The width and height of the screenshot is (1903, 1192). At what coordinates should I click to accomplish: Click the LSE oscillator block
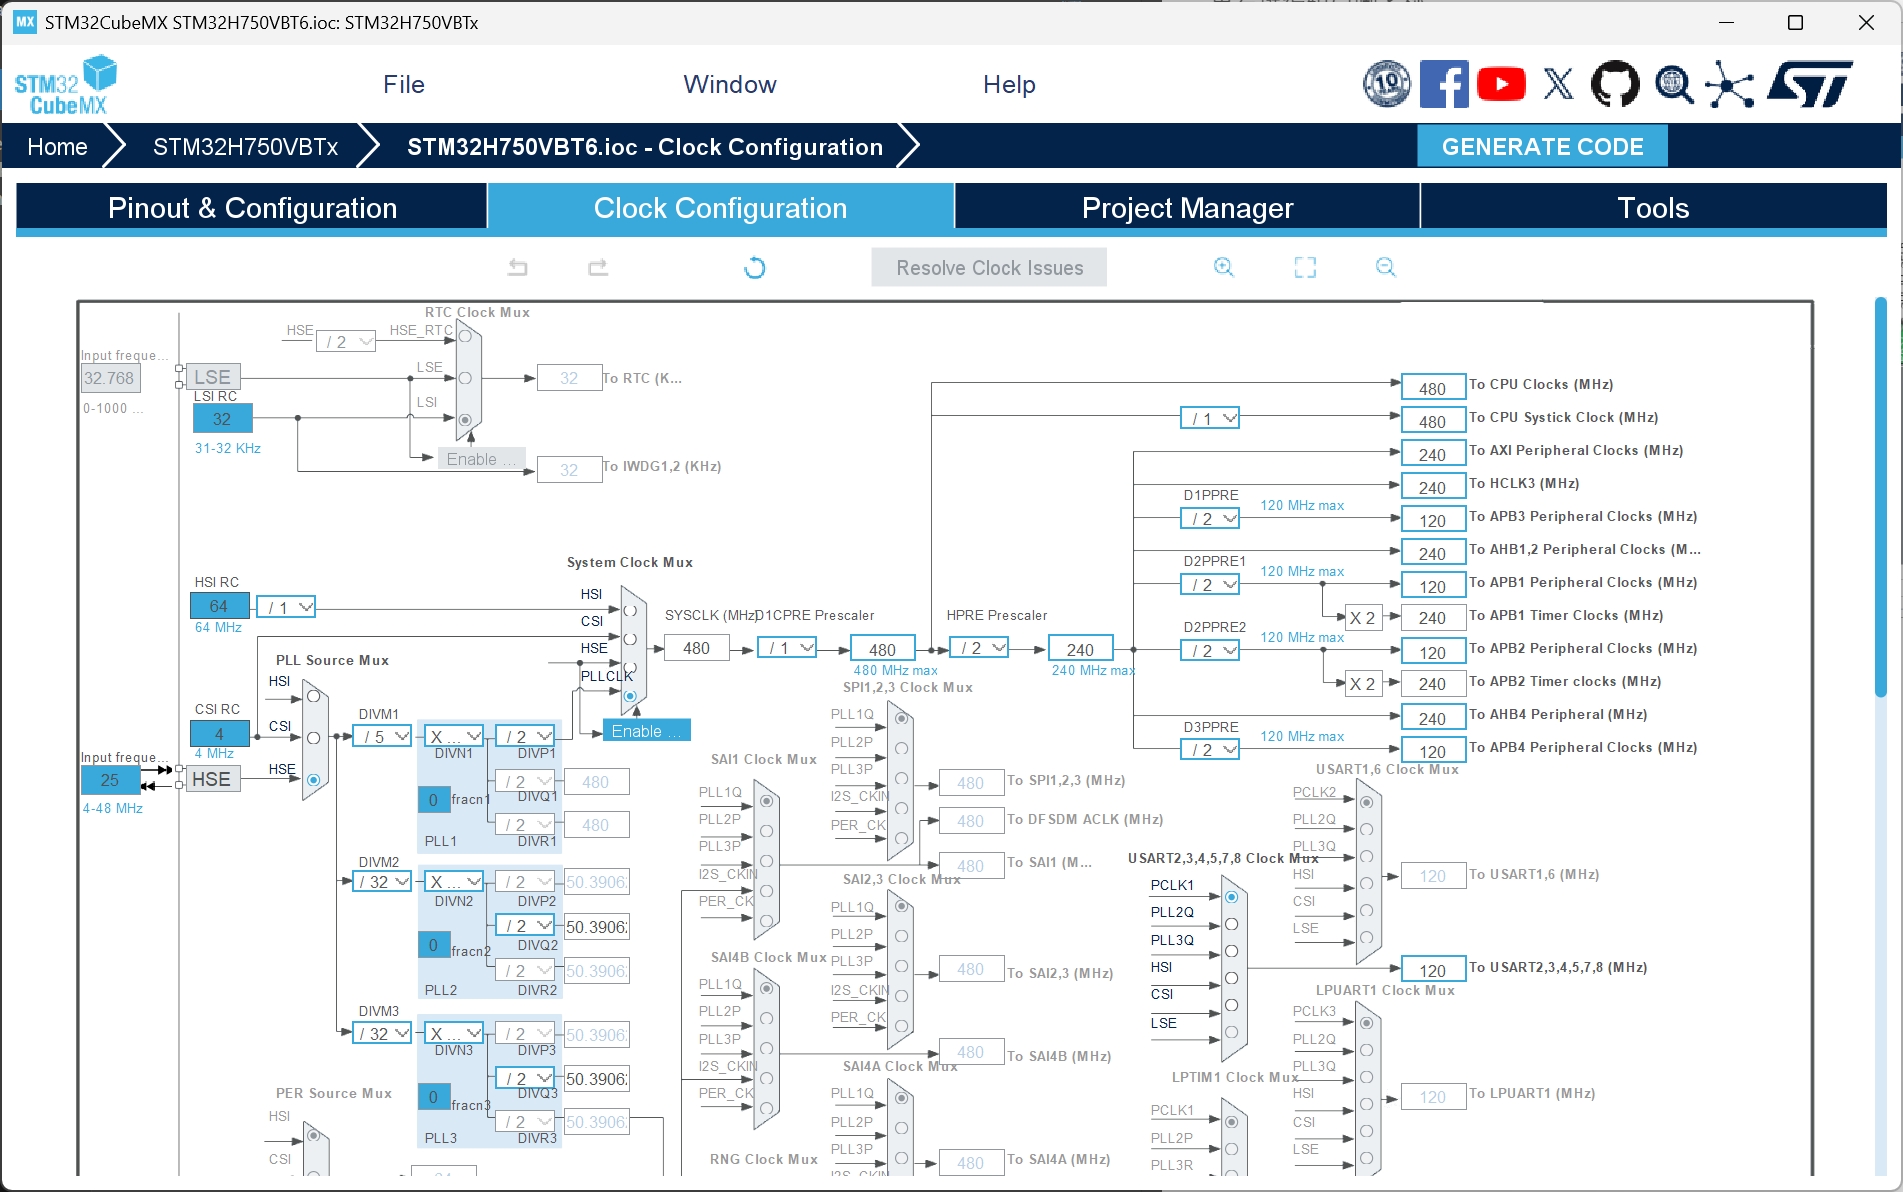point(212,377)
